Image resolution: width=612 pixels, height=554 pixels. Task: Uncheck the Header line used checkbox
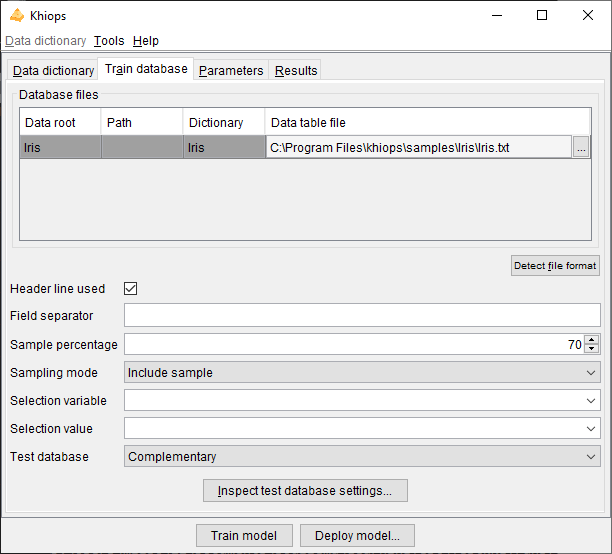130,289
